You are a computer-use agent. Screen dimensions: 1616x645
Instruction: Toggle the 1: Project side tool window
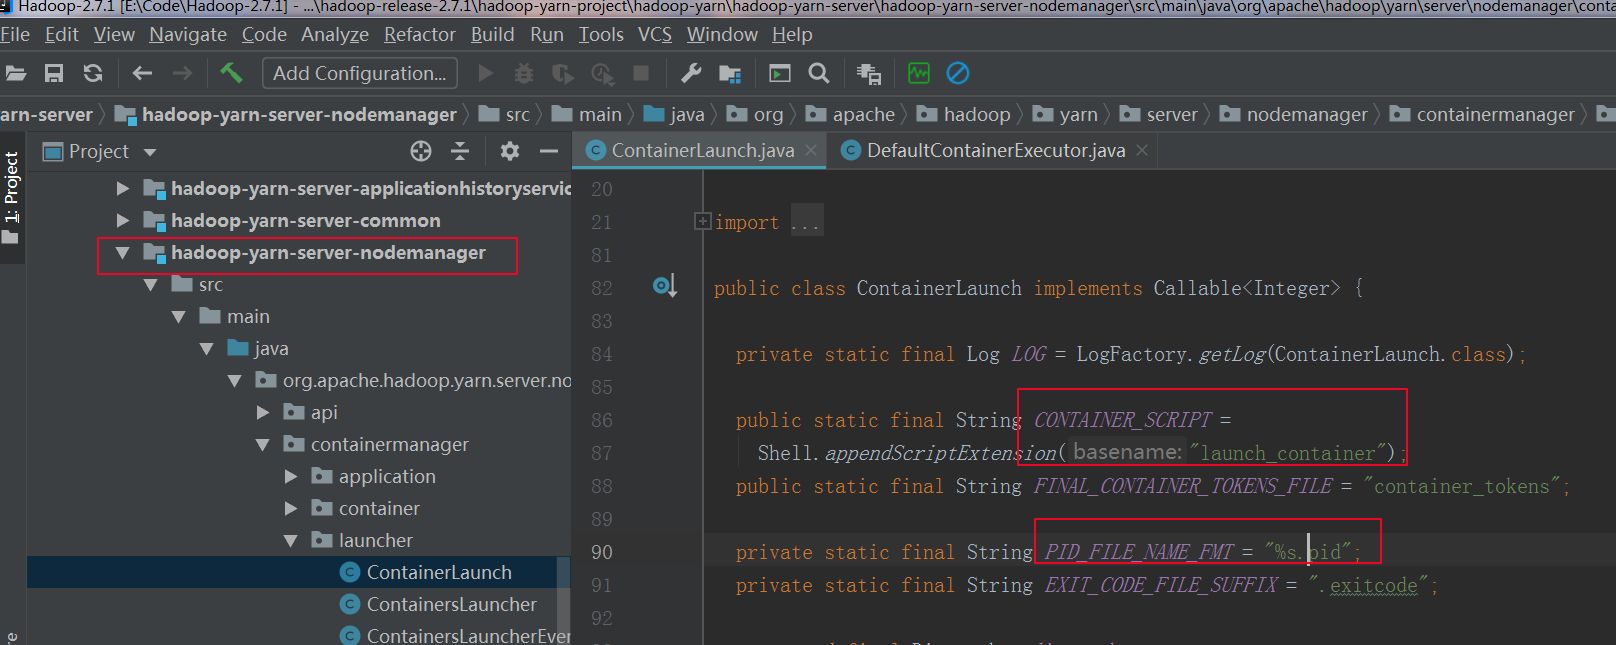click(x=11, y=197)
